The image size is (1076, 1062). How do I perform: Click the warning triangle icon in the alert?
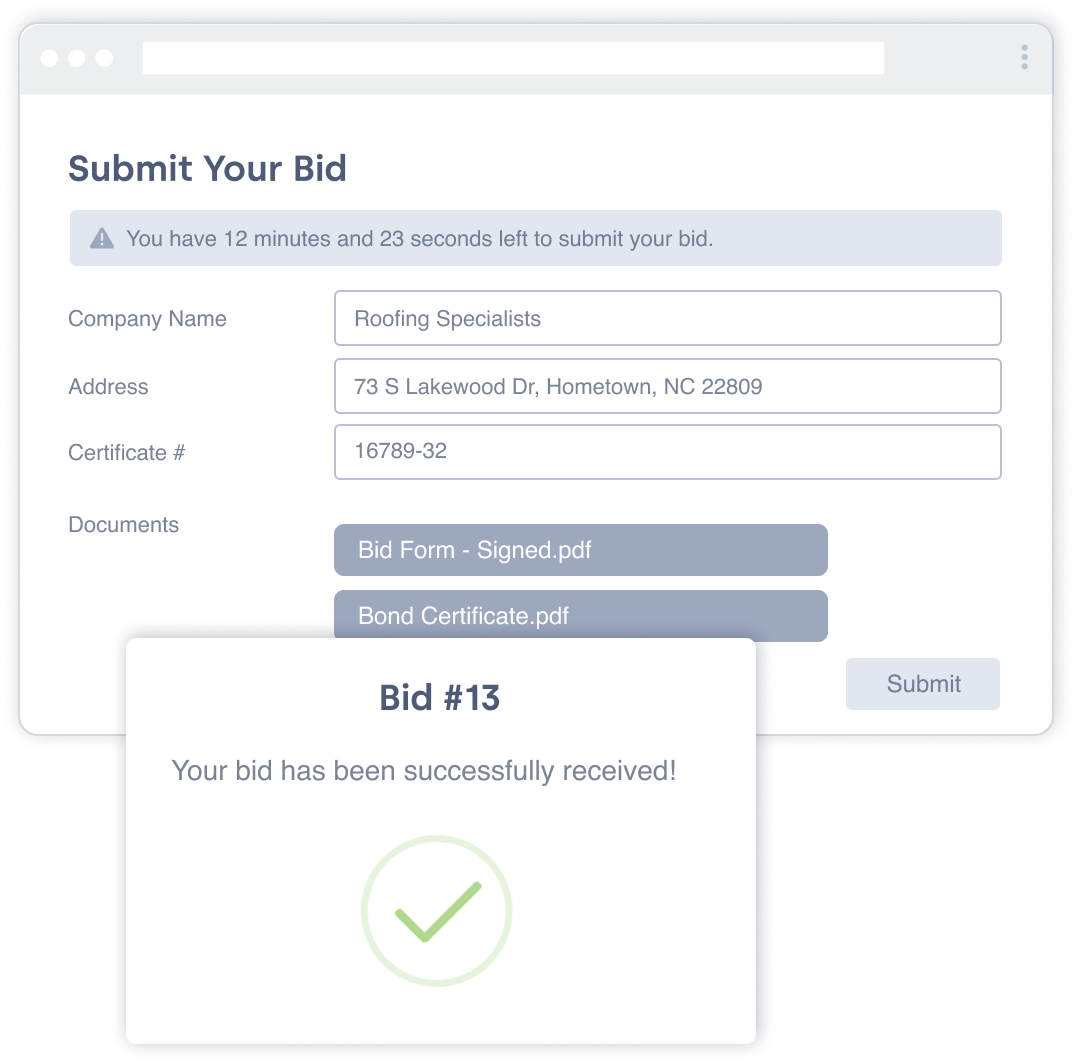tap(102, 239)
